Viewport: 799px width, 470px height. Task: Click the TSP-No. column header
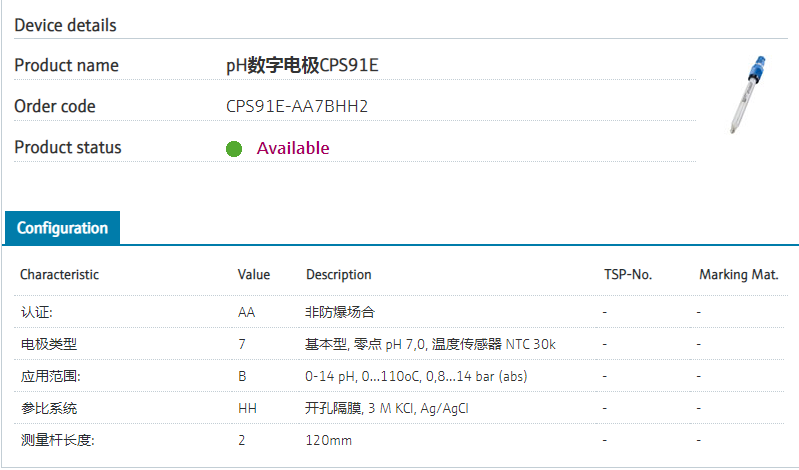tap(628, 275)
